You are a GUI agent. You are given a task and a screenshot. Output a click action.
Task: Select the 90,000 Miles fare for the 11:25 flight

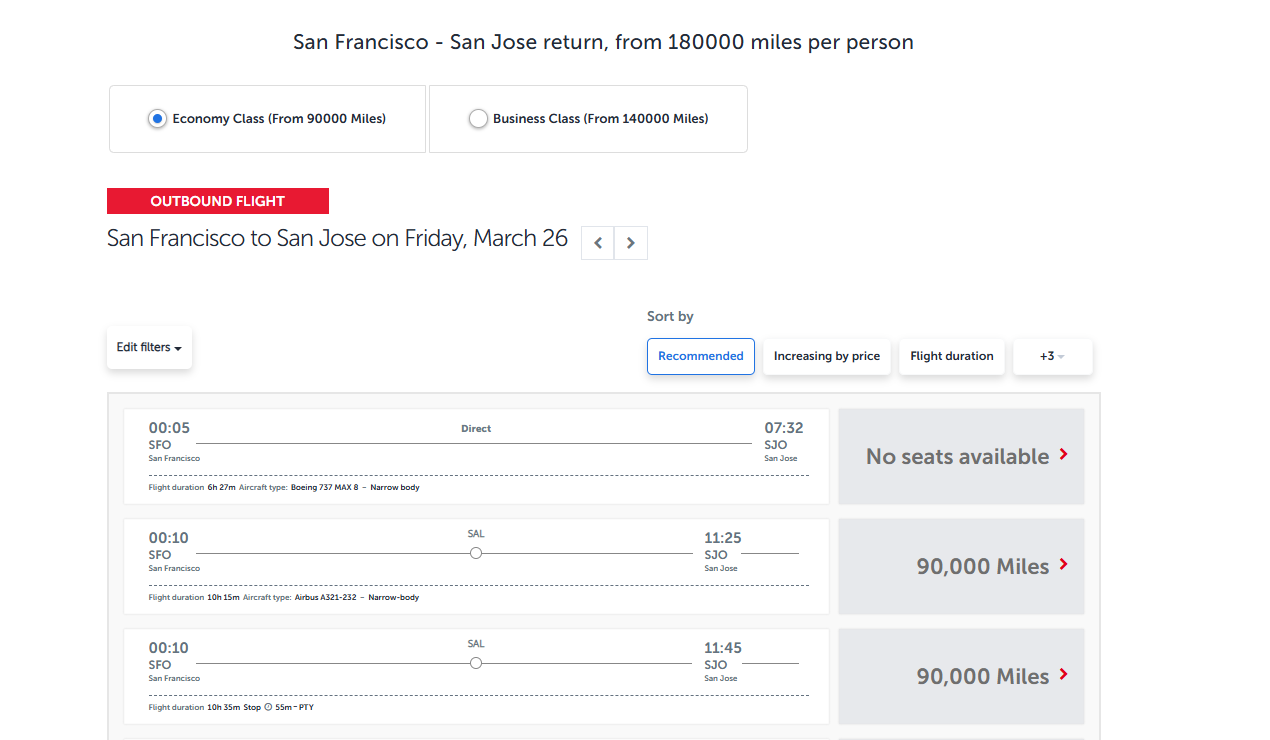click(x=960, y=566)
